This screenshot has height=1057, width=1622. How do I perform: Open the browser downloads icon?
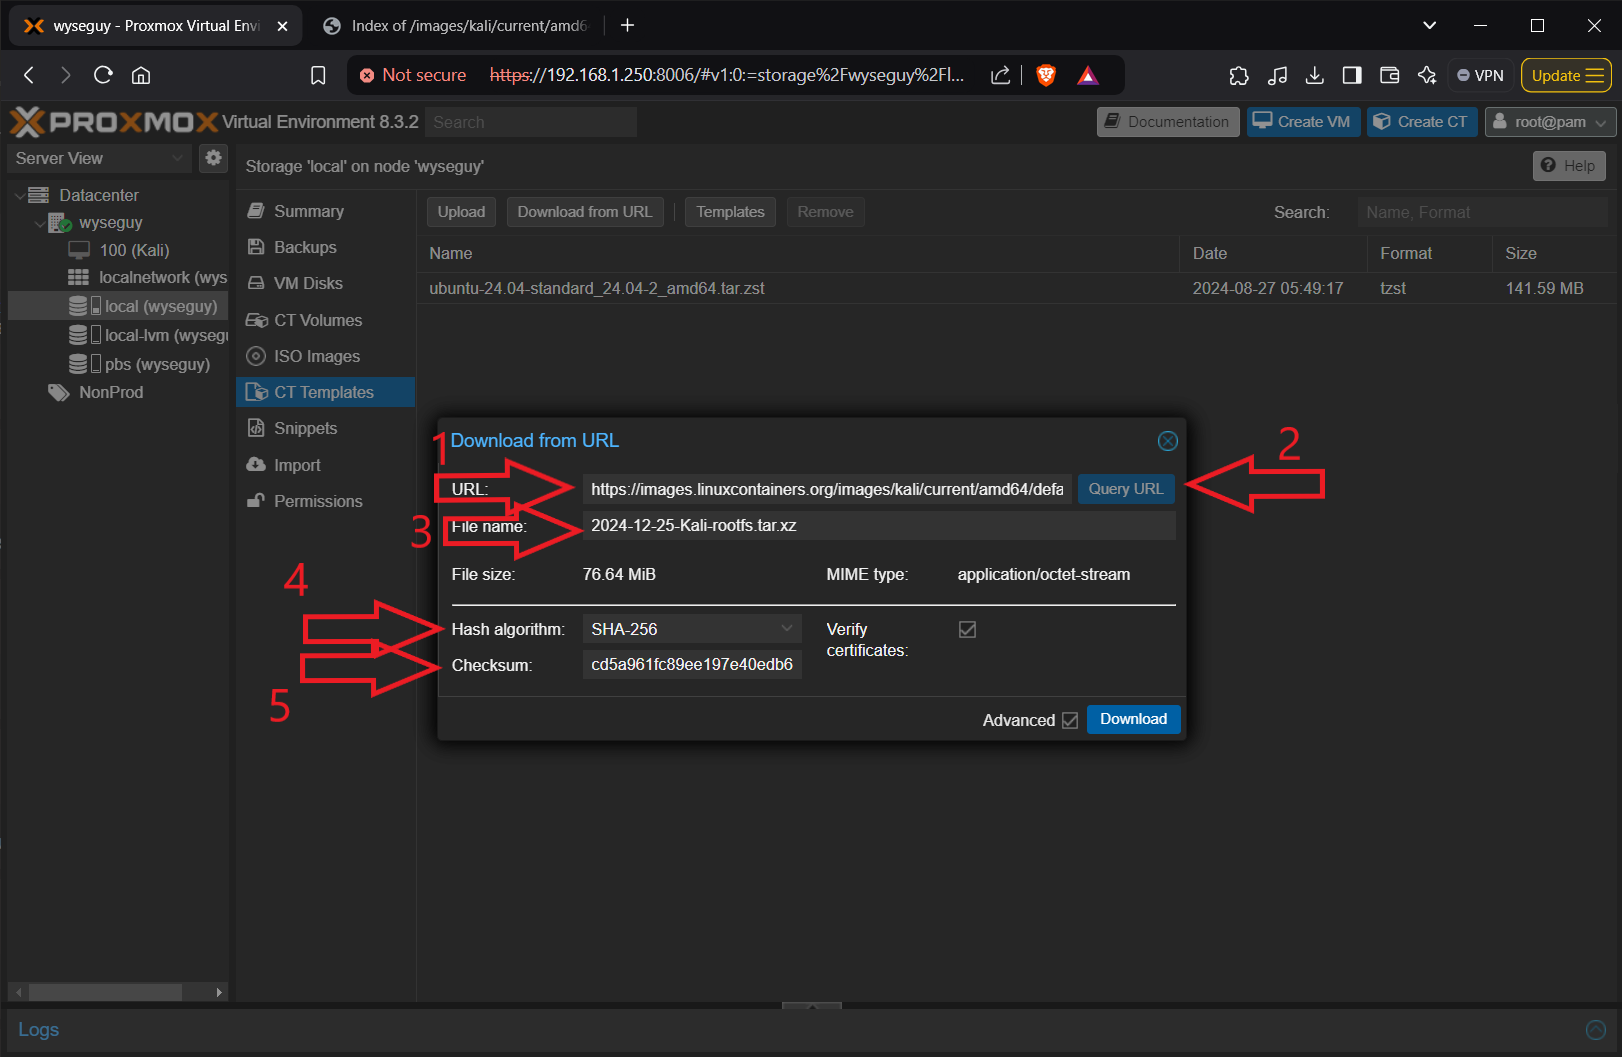pyautogui.click(x=1315, y=75)
